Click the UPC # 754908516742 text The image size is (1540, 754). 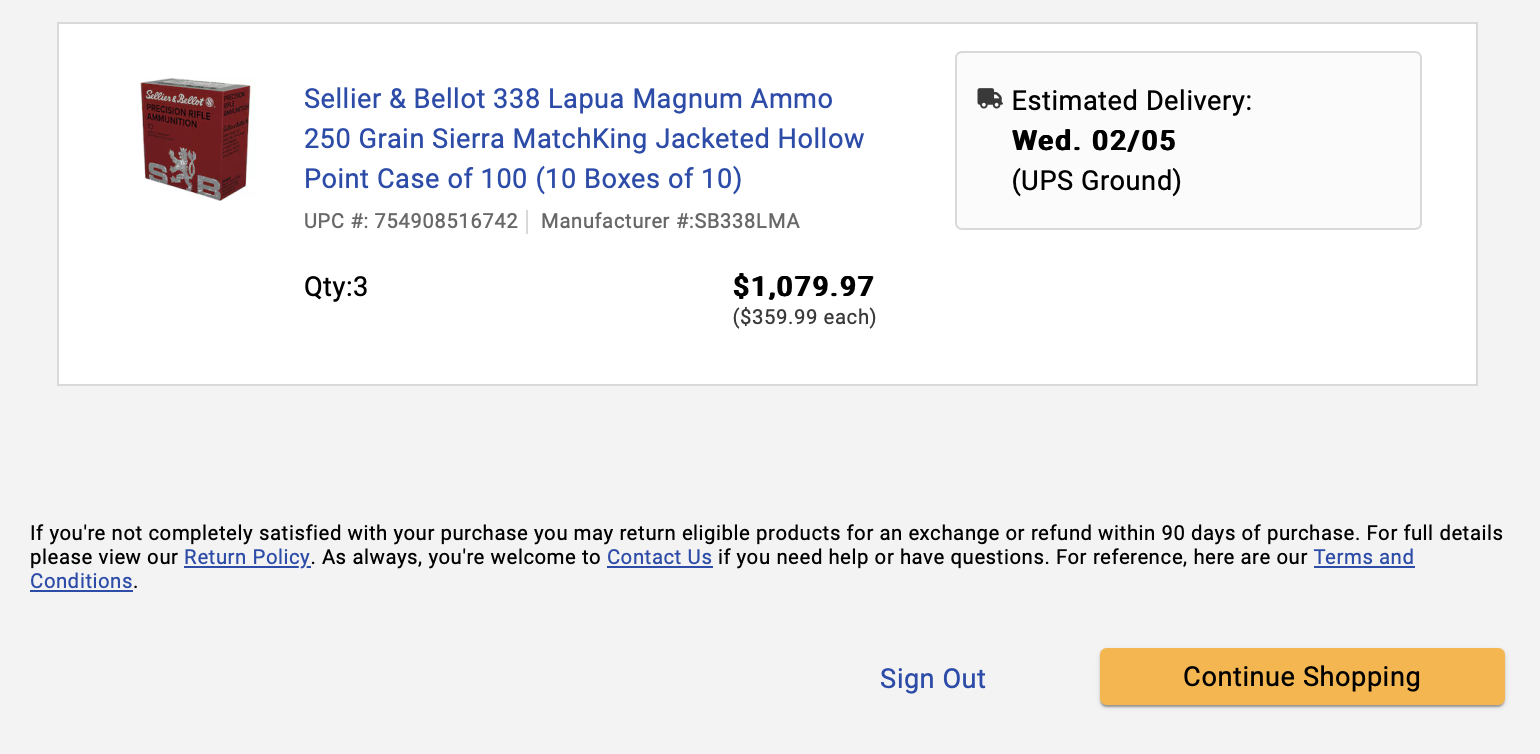[411, 221]
